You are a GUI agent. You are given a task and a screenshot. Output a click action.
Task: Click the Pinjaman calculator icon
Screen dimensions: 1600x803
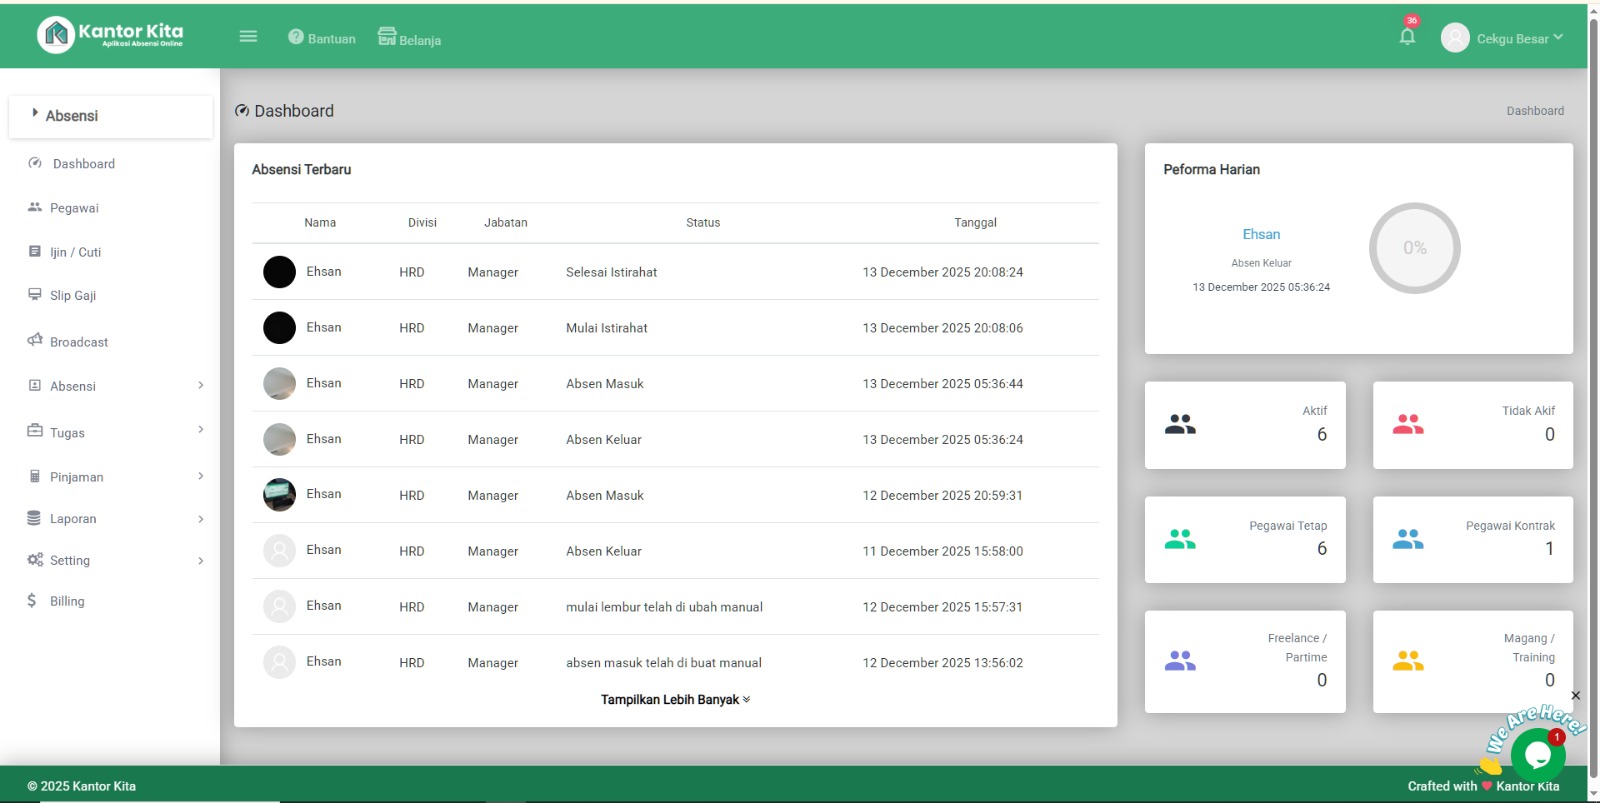(x=35, y=476)
